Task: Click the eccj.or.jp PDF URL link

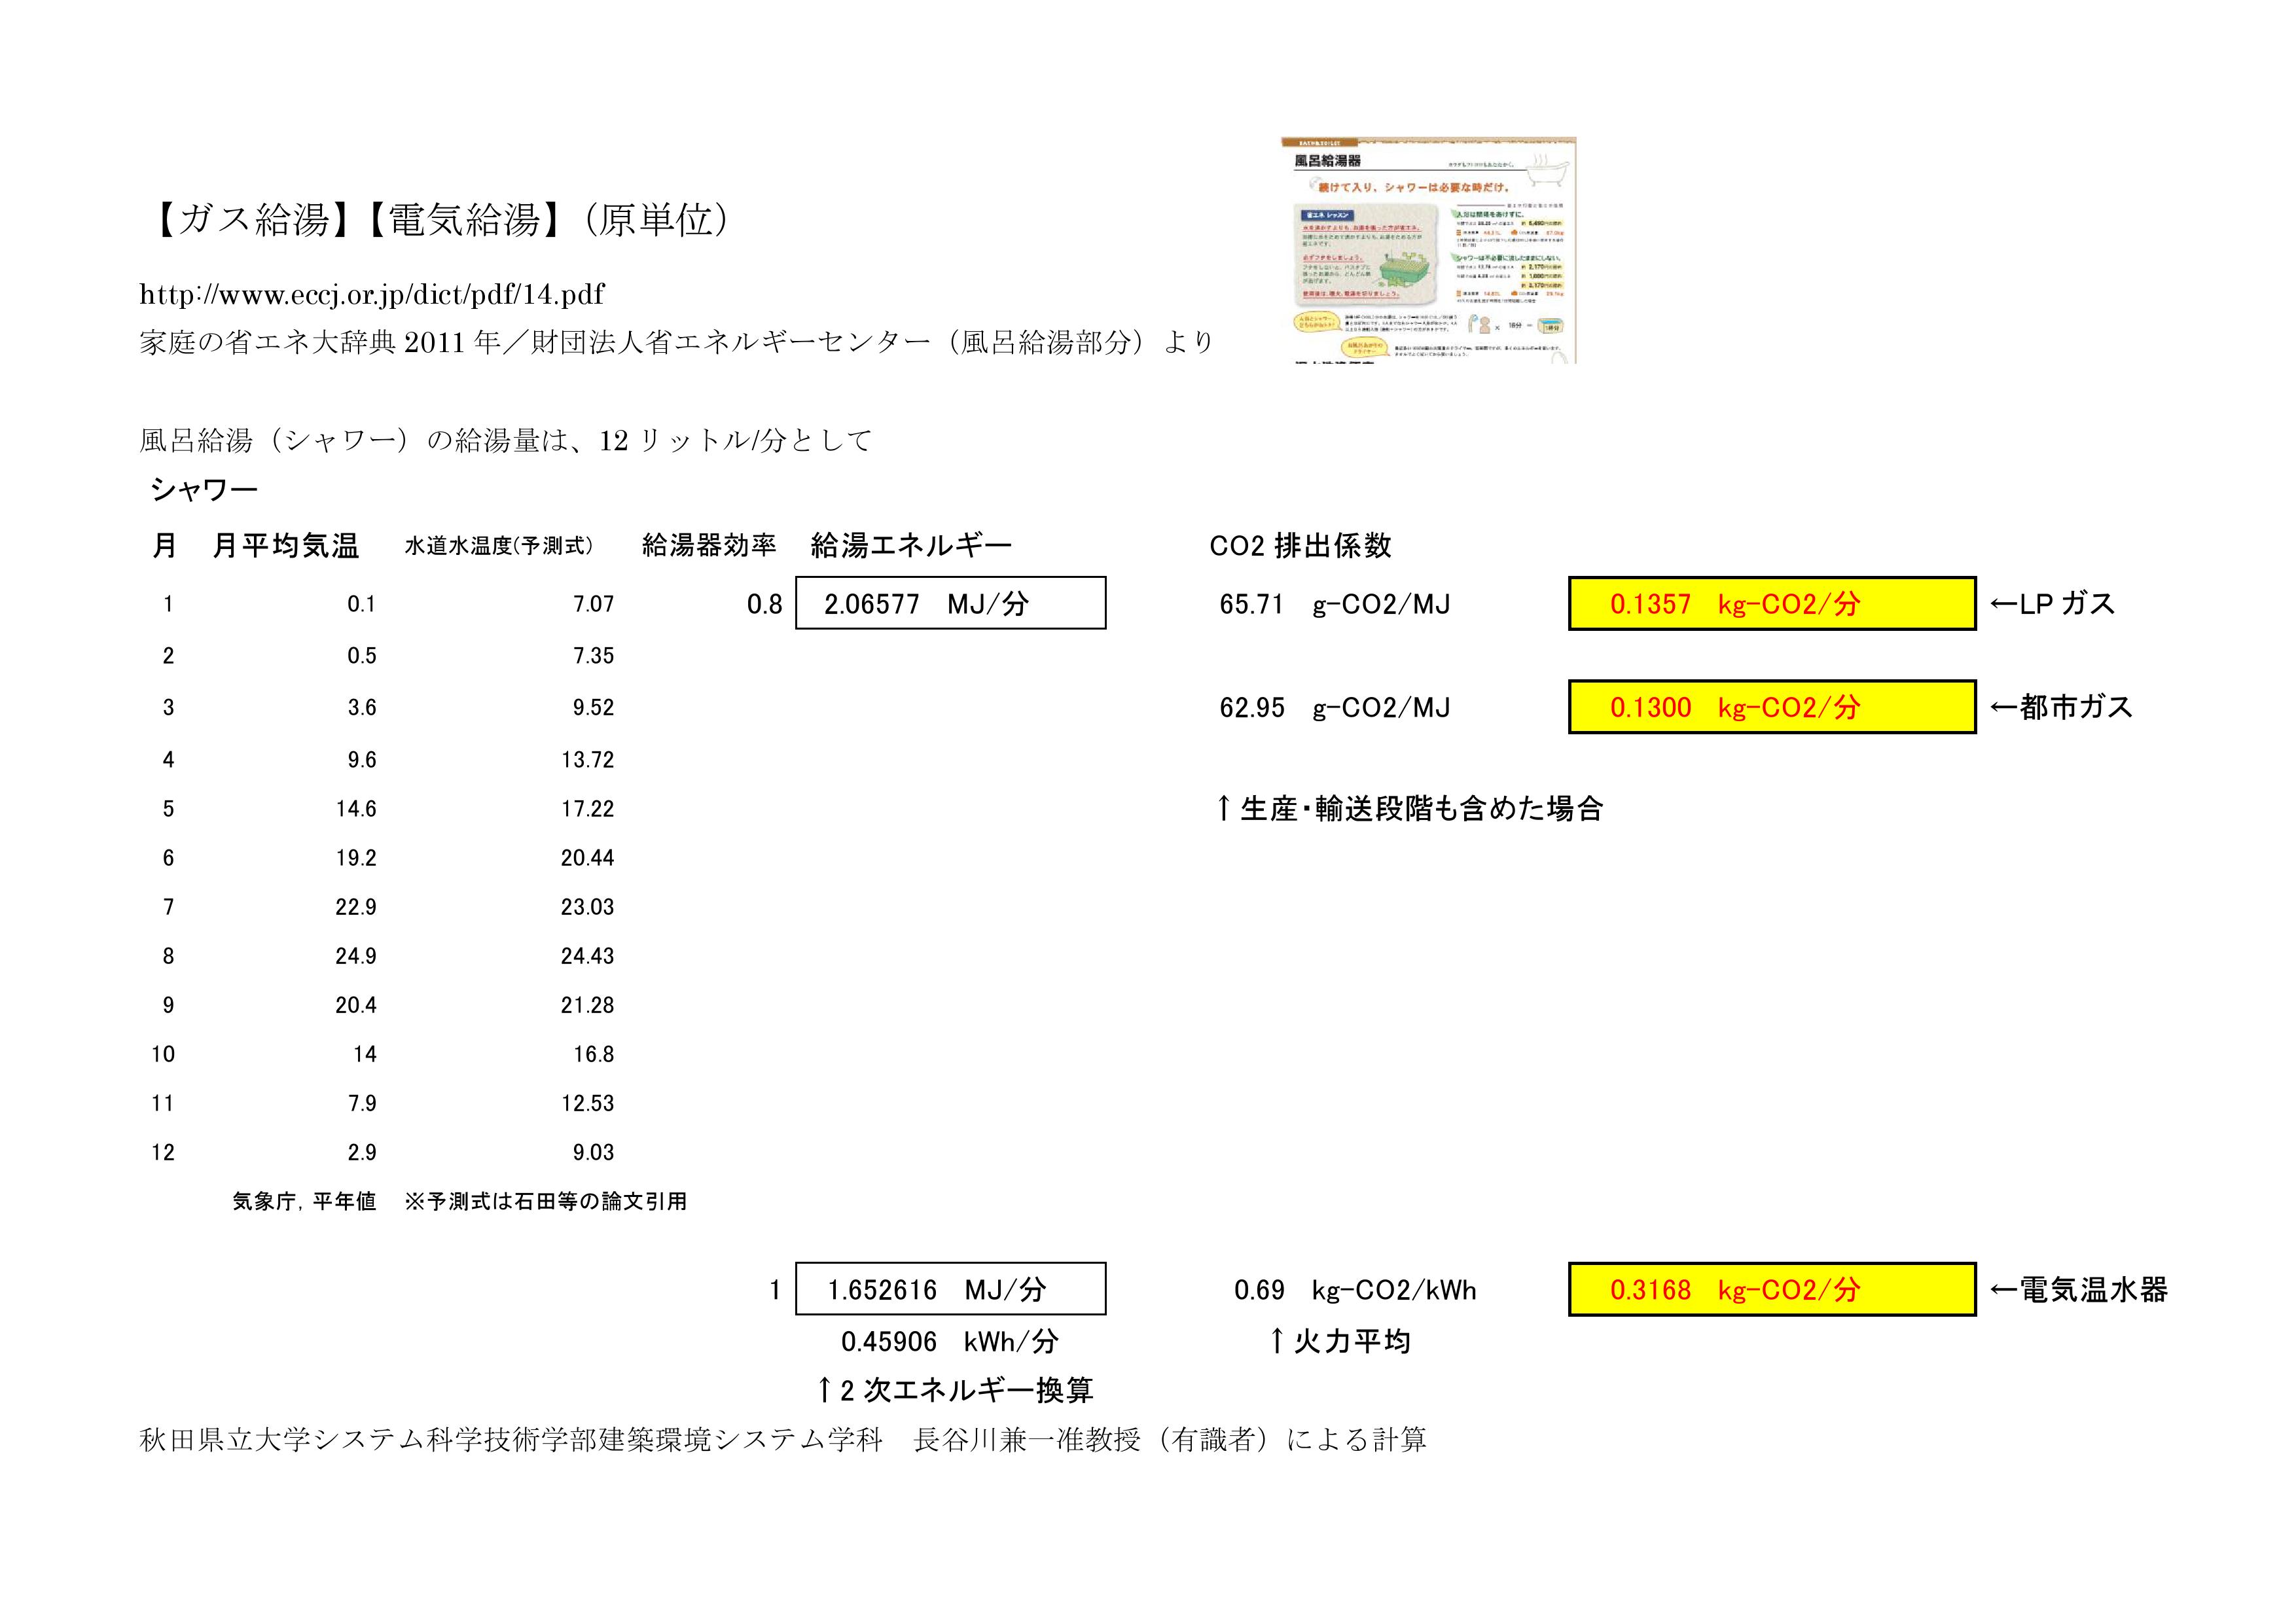Action: click(371, 294)
